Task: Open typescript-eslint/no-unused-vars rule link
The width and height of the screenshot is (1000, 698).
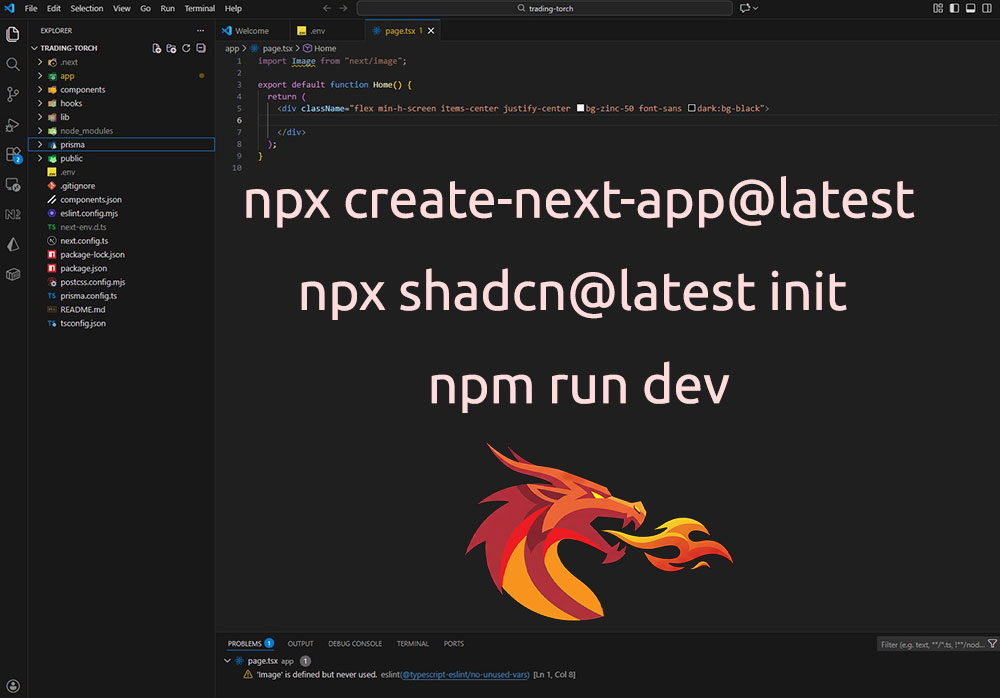Action: tap(466, 675)
